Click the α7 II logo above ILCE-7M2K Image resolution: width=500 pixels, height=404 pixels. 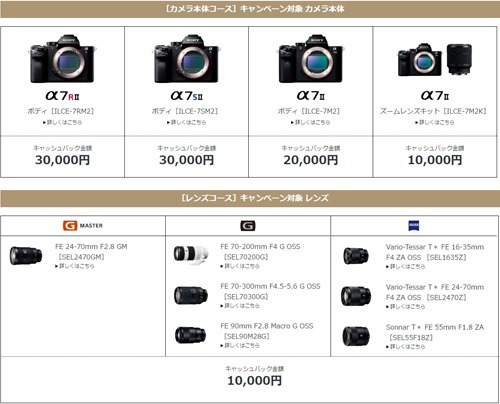(435, 96)
